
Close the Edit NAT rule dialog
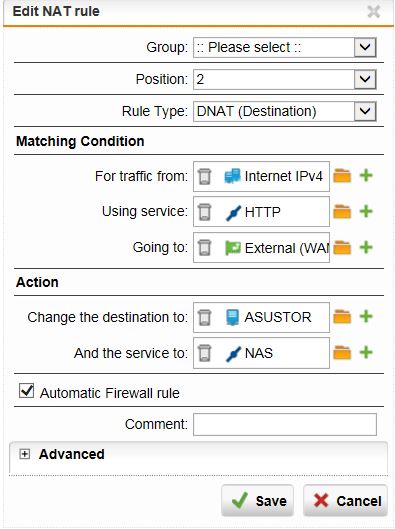click(x=374, y=11)
